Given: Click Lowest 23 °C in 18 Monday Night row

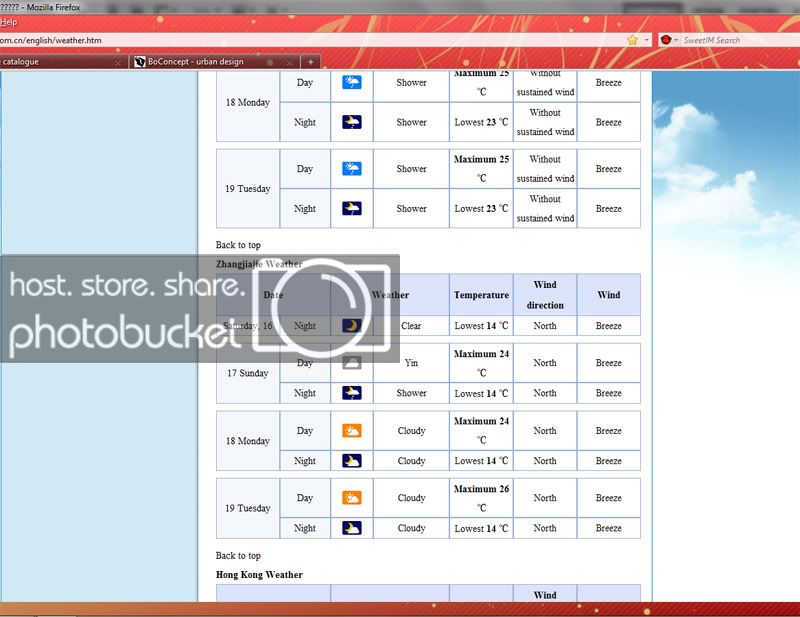Looking at the screenshot, I should 481,122.
